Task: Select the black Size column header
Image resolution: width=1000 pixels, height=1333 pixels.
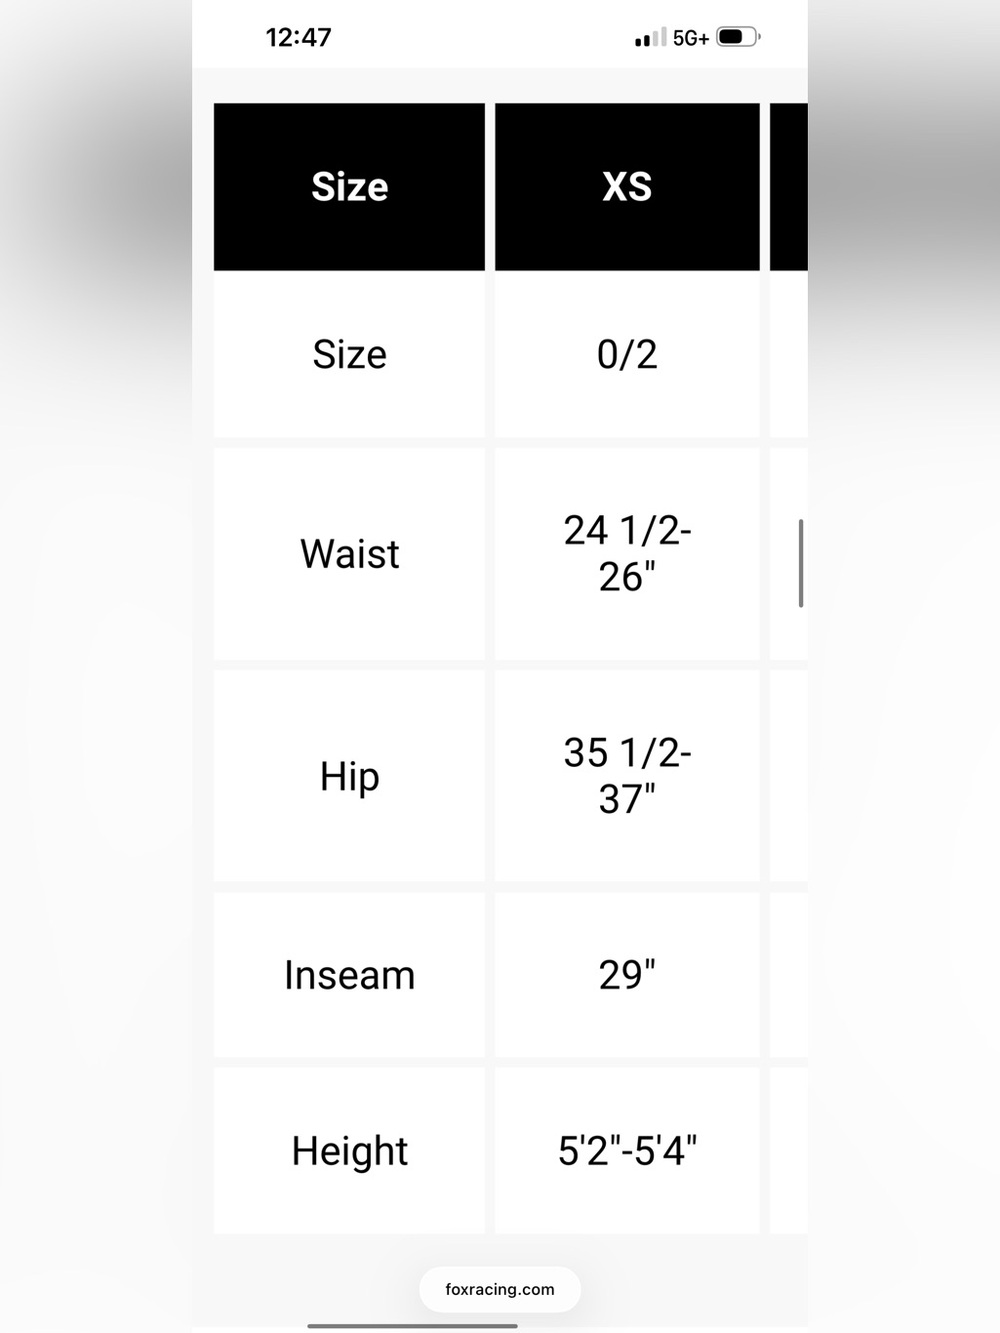Action: [x=349, y=187]
